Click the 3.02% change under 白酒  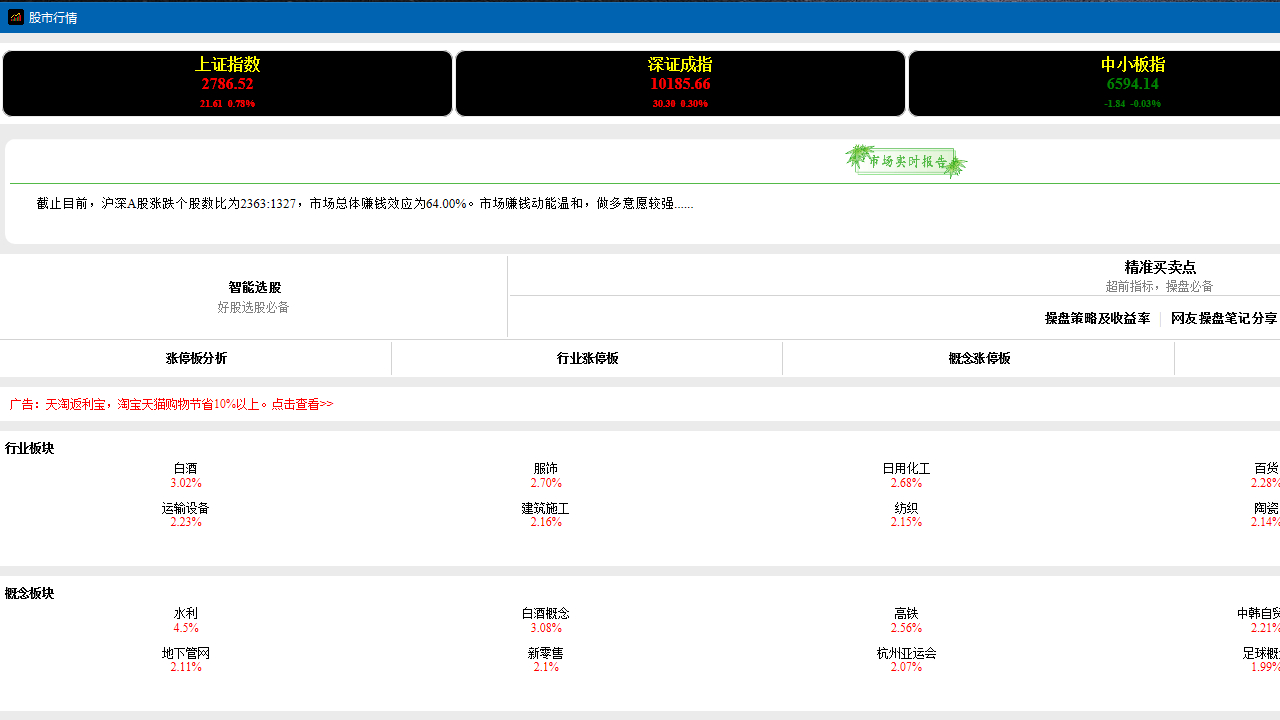(x=185, y=483)
